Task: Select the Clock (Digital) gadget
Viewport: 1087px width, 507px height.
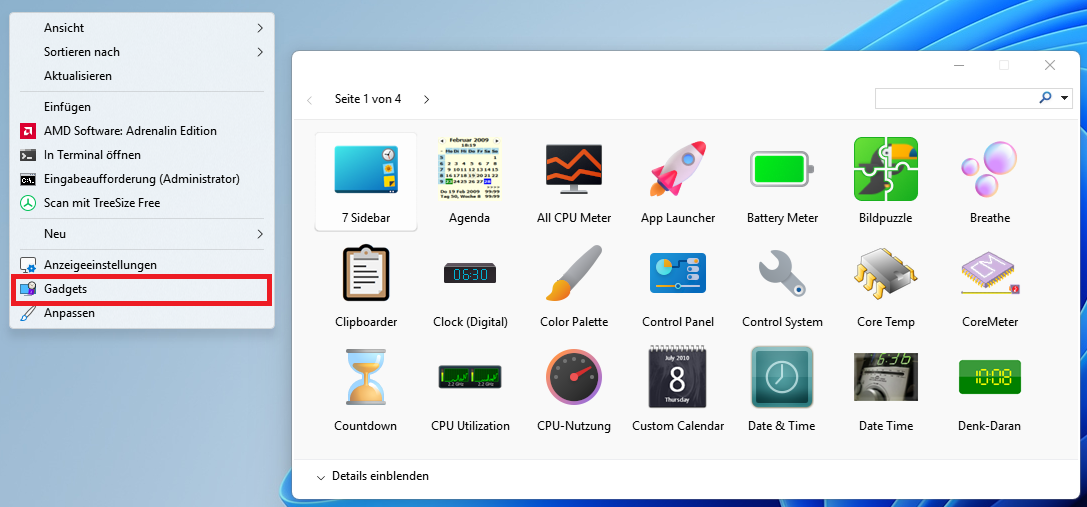Action: [x=469, y=274]
